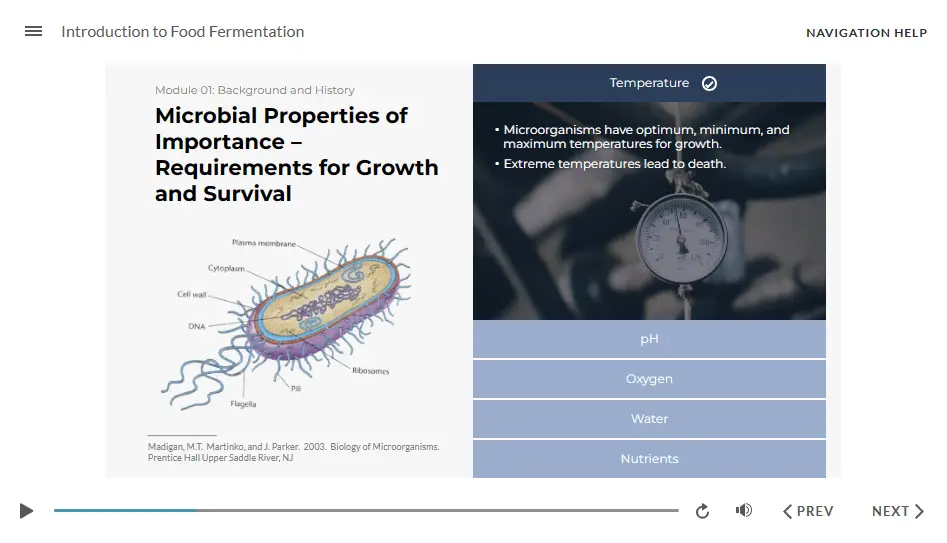Click the PREV left chevron arrow
The width and height of the screenshot is (947, 543).
click(x=788, y=511)
